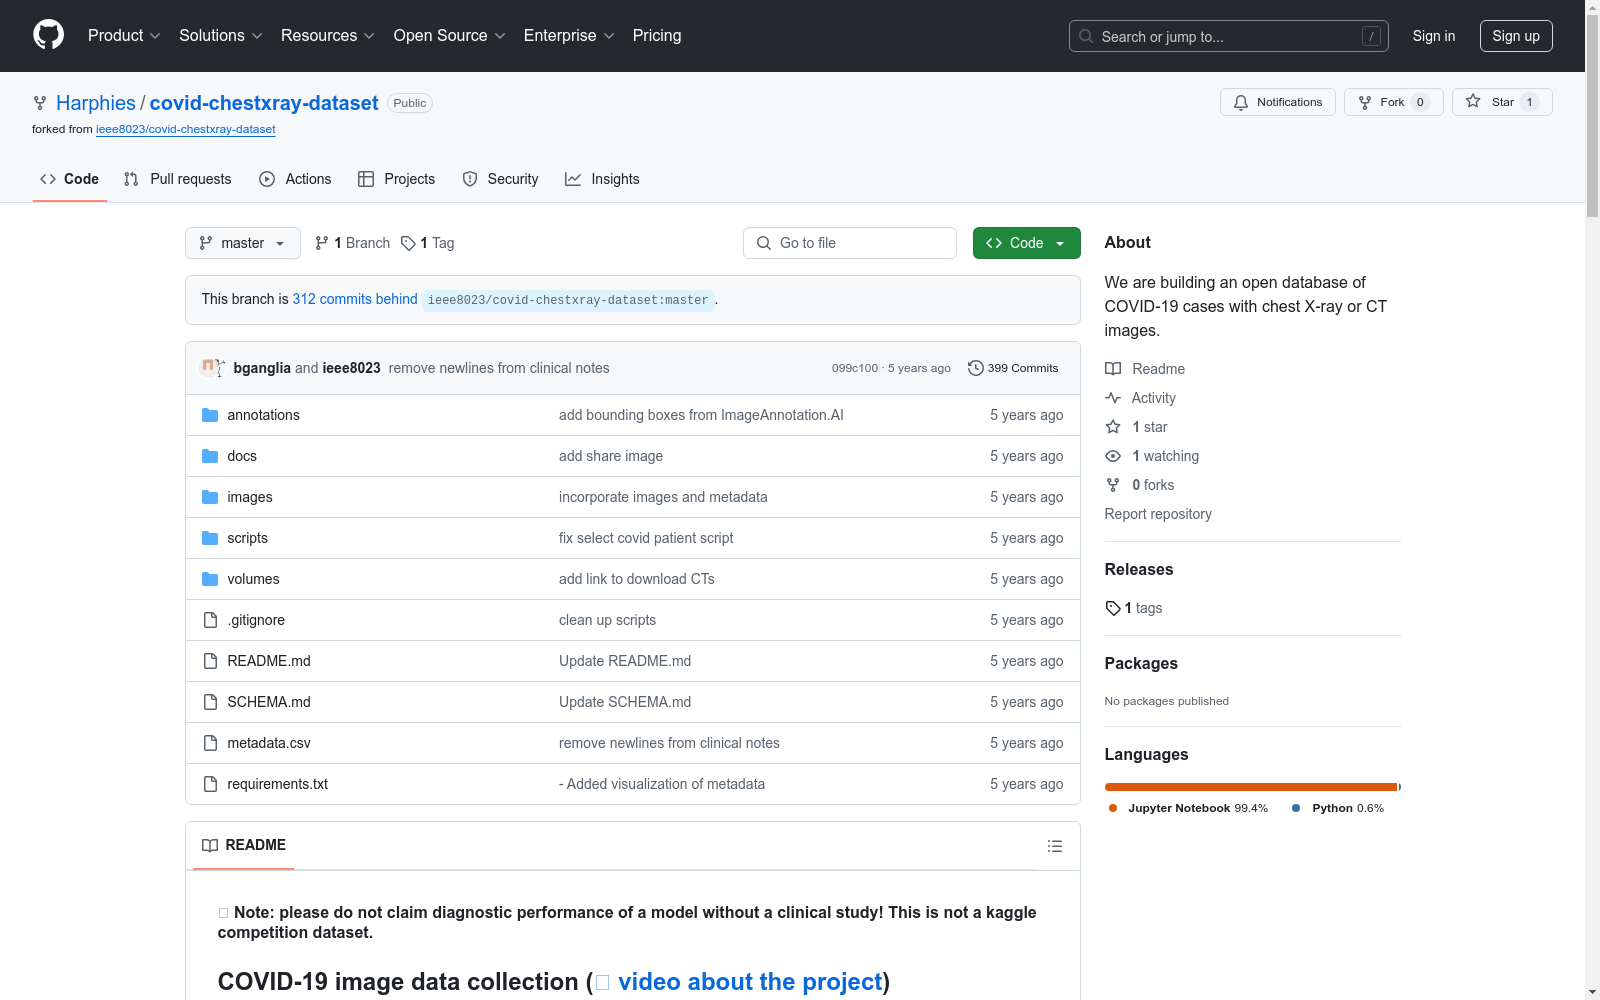Open the Notifications bell button
Screen dimensions: 1600x1000
(x=1278, y=102)
